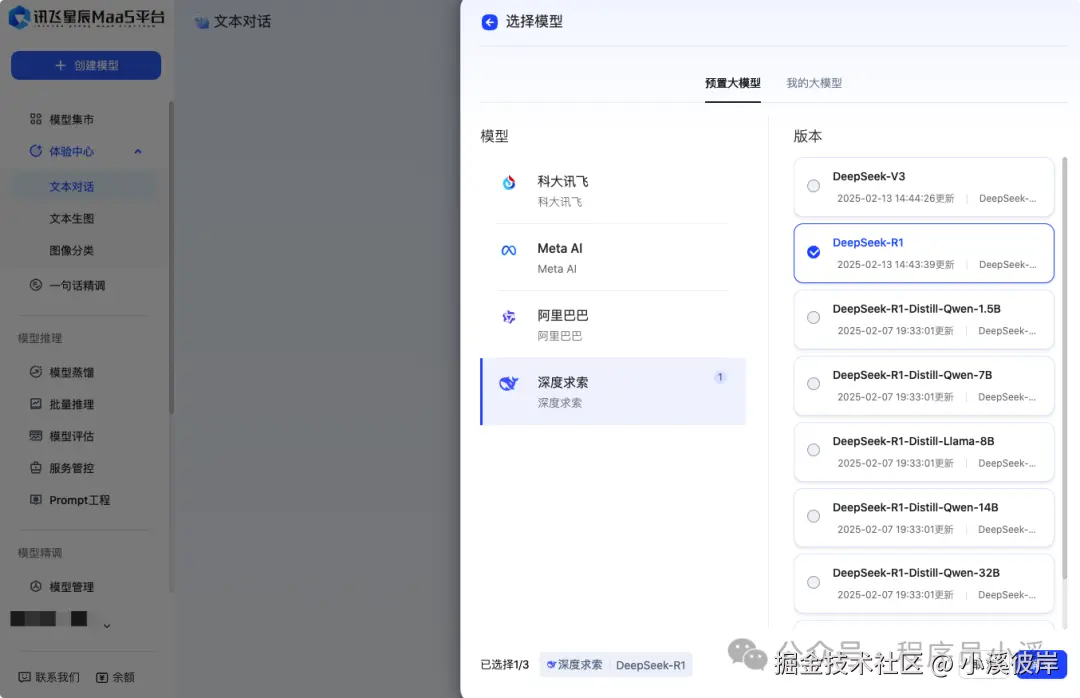Click the 版本 column heading
This screenshot has height=698, width=1080.
pyautogui.click(x=807, y=136)
